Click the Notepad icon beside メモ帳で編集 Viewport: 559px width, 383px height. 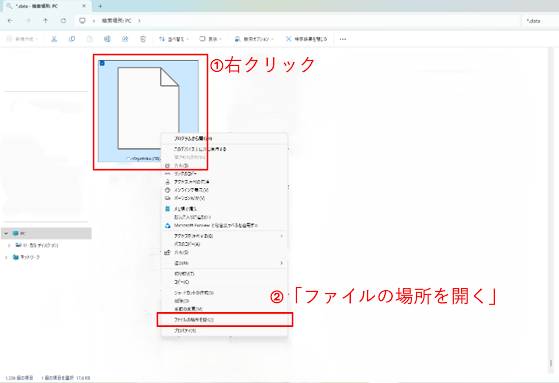168,209
